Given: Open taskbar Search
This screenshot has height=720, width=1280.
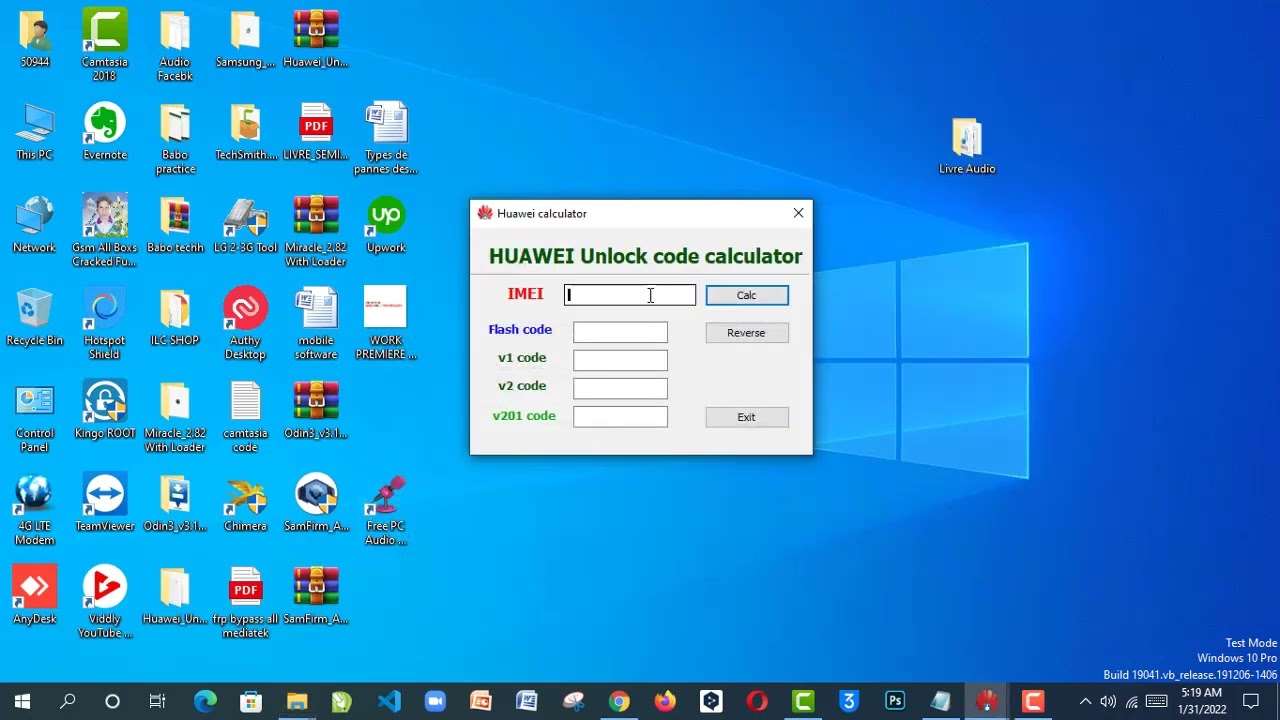Looking at the screenshot, I should point(67,701).
